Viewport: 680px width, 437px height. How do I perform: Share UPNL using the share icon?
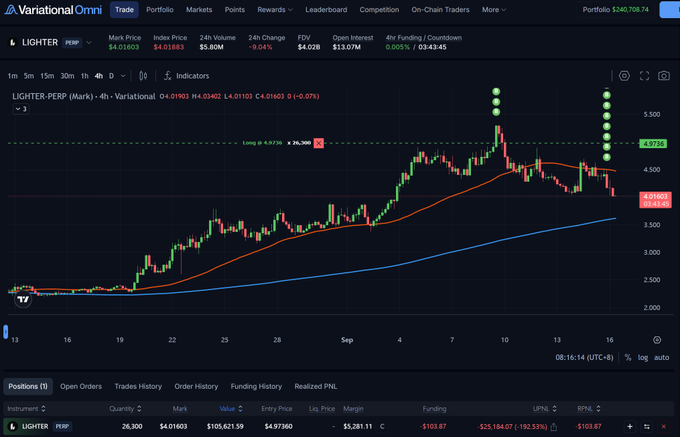coord(554,427)
